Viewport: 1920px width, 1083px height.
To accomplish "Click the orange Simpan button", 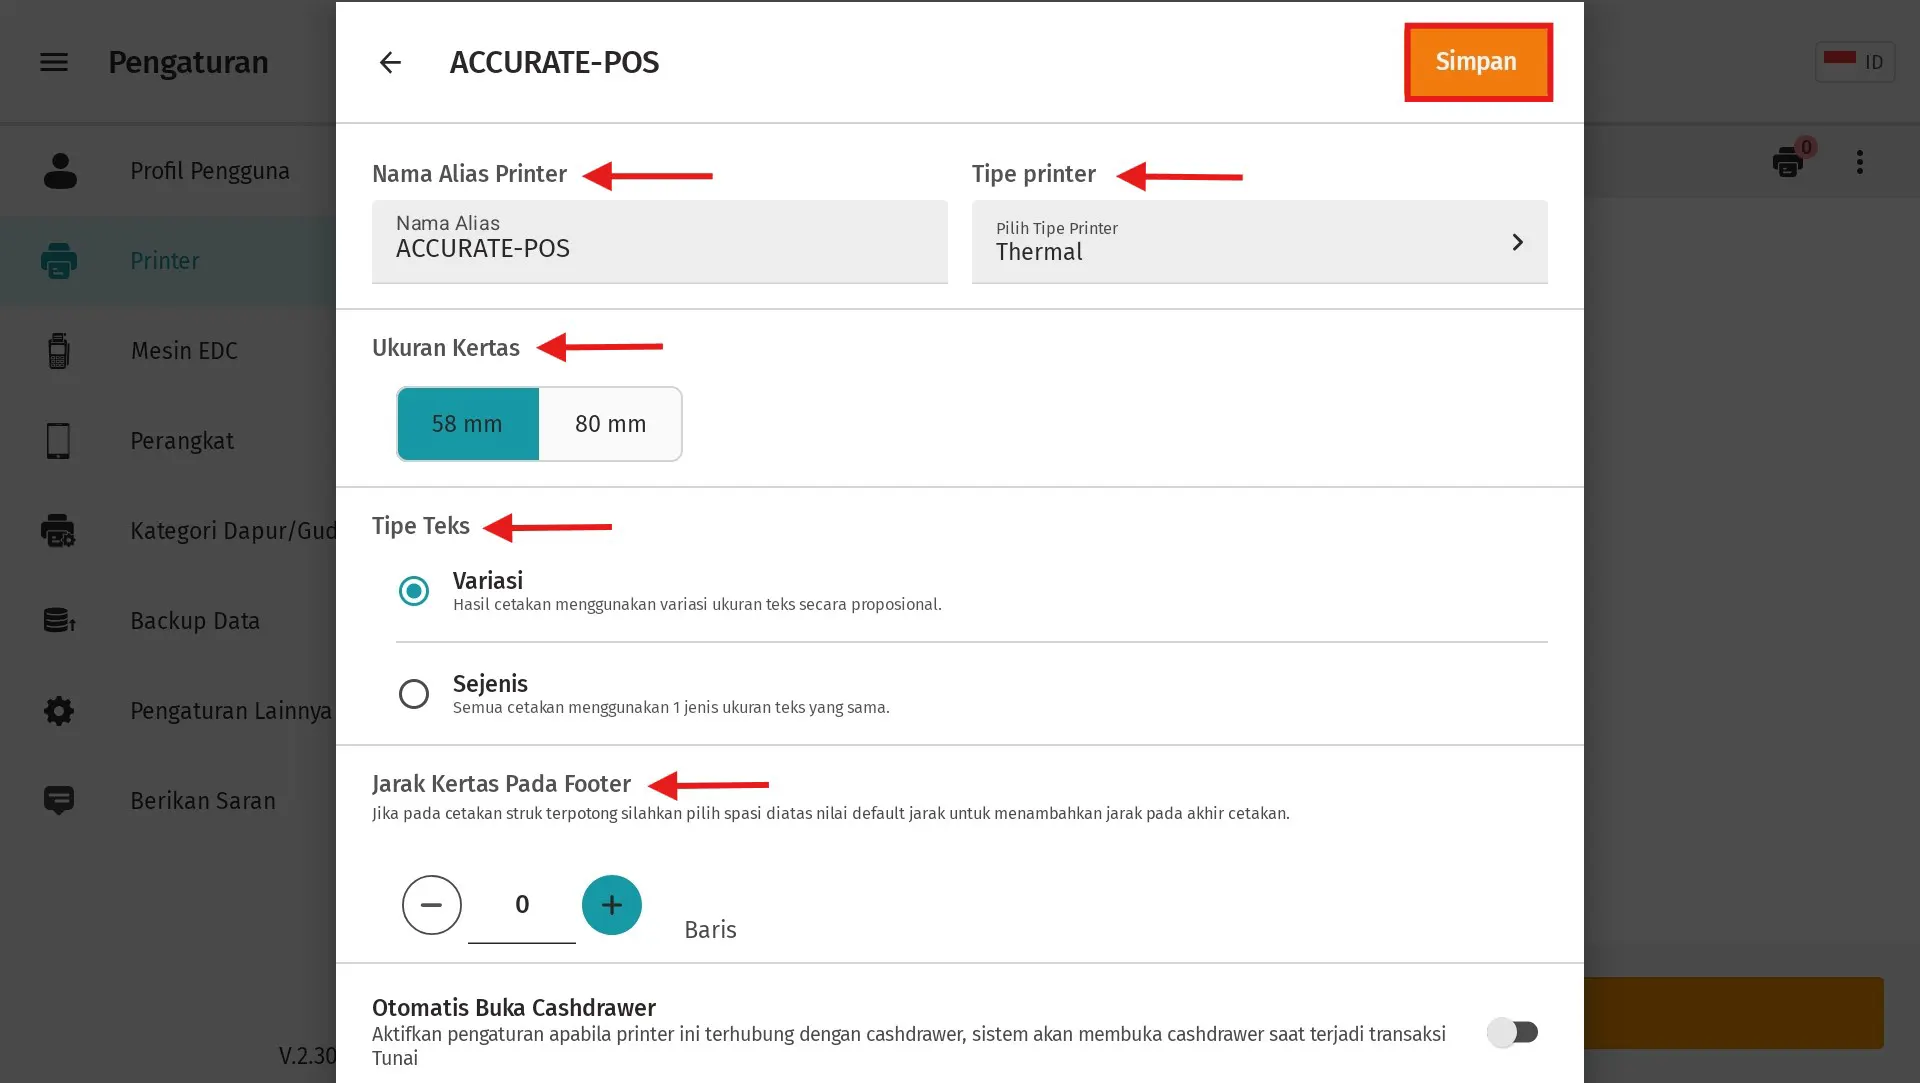I will (1477, 62).
